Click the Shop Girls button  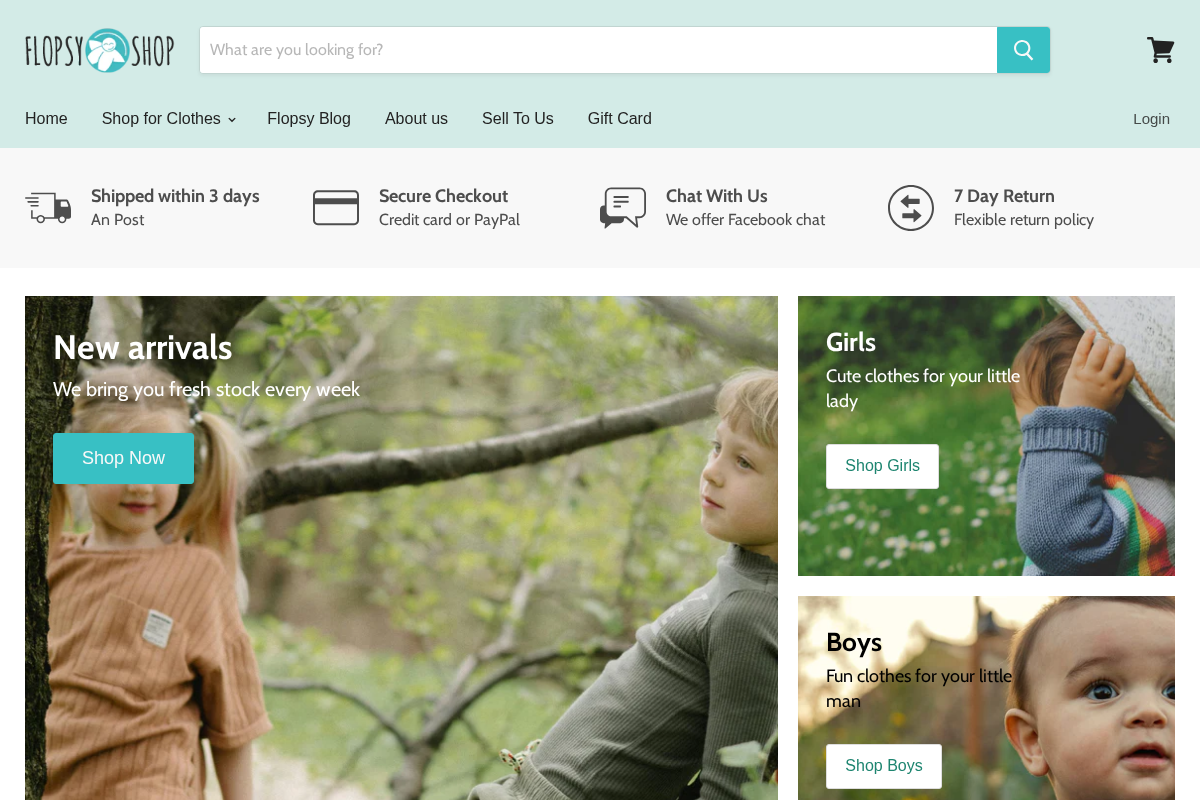coord(882,466)
